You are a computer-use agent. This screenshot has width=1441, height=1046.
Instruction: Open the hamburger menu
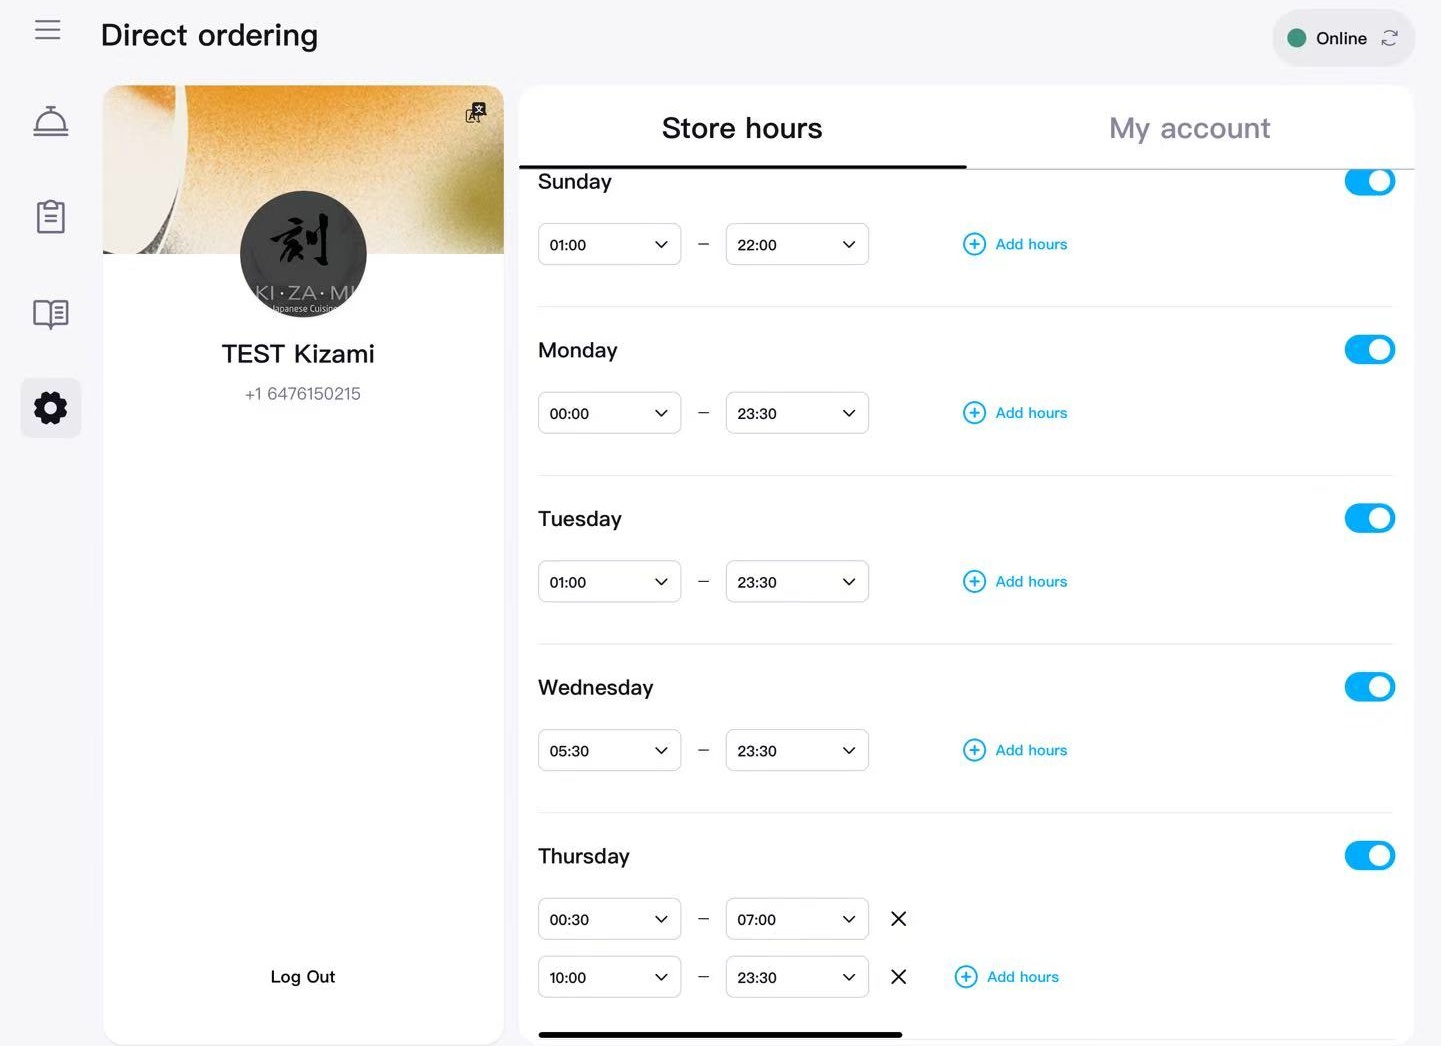(x=48, y=30)
